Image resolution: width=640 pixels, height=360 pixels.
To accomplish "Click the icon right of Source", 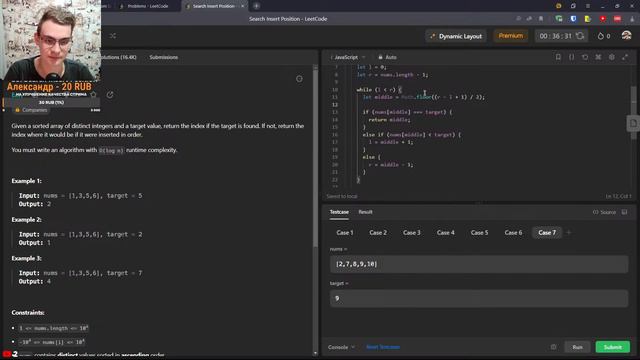I will point(624,212).
